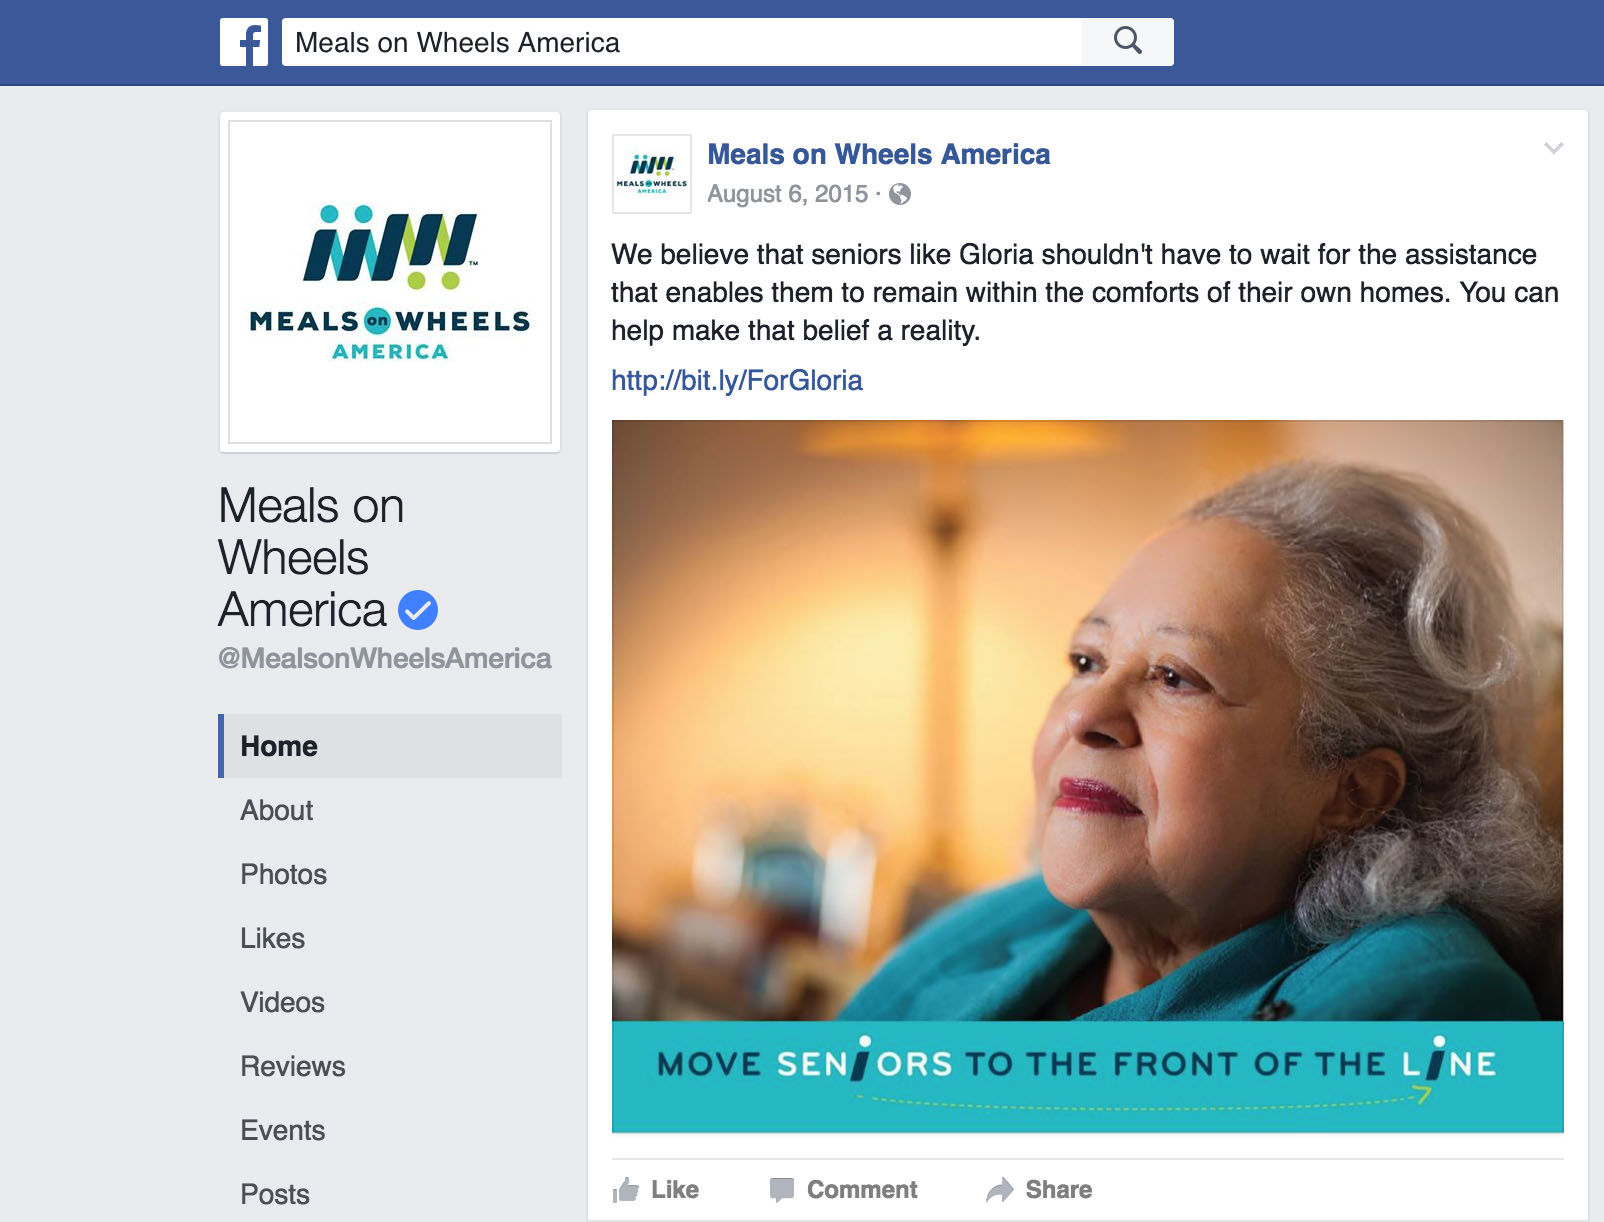Click the Meals on Wheels America post author name
1604x1222 pixels.
[x=879, y=154]
